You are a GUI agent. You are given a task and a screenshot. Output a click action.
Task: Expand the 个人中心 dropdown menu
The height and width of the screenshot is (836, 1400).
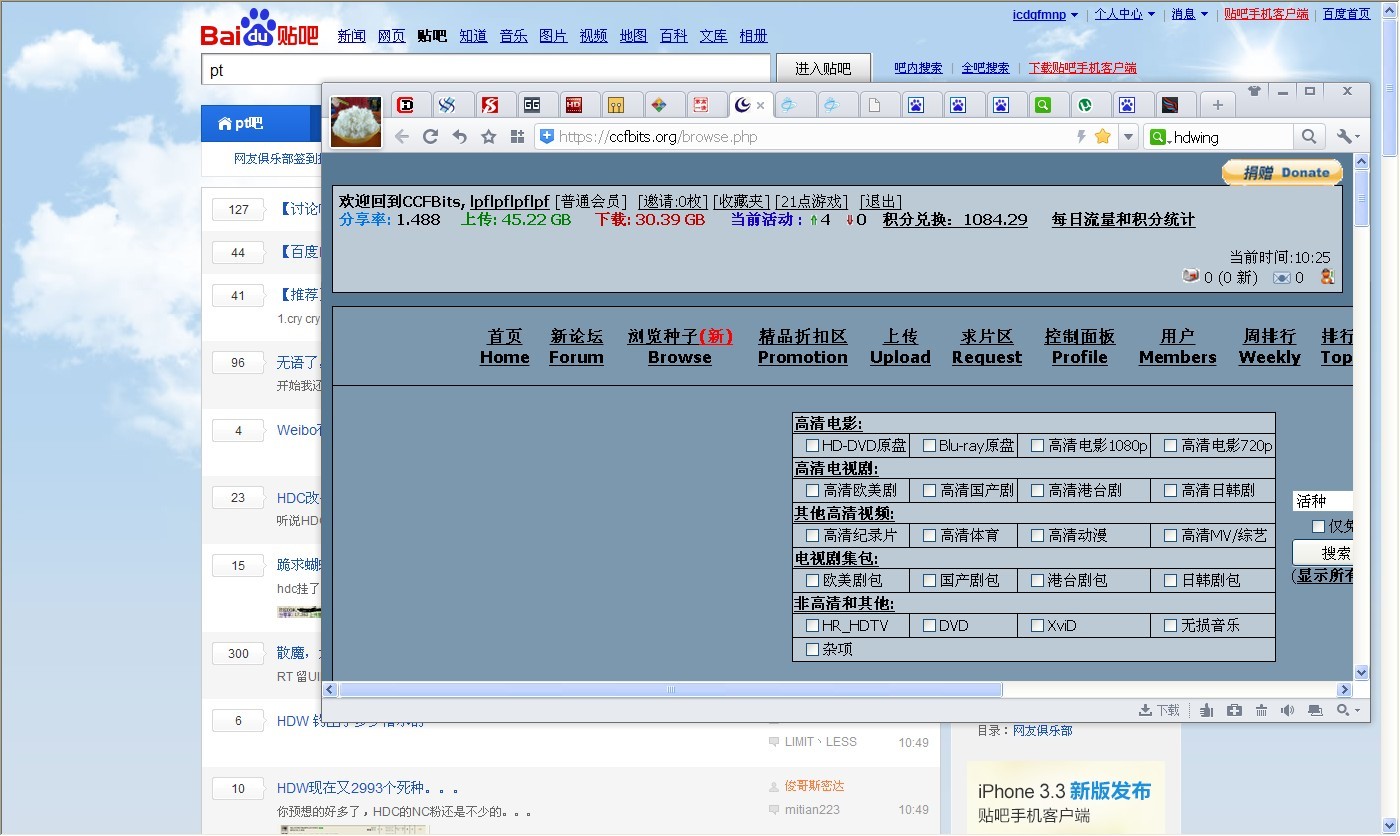coord(1125,14)
